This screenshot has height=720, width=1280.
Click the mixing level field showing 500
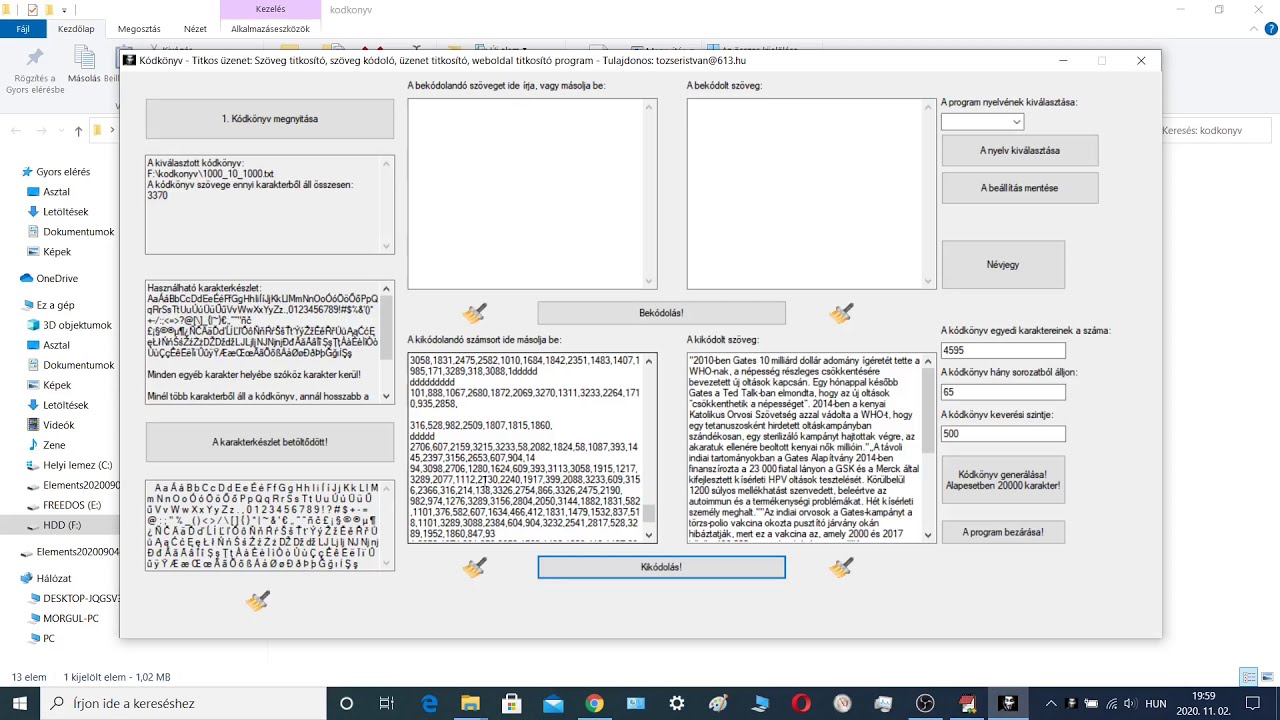pos(1003,434)
